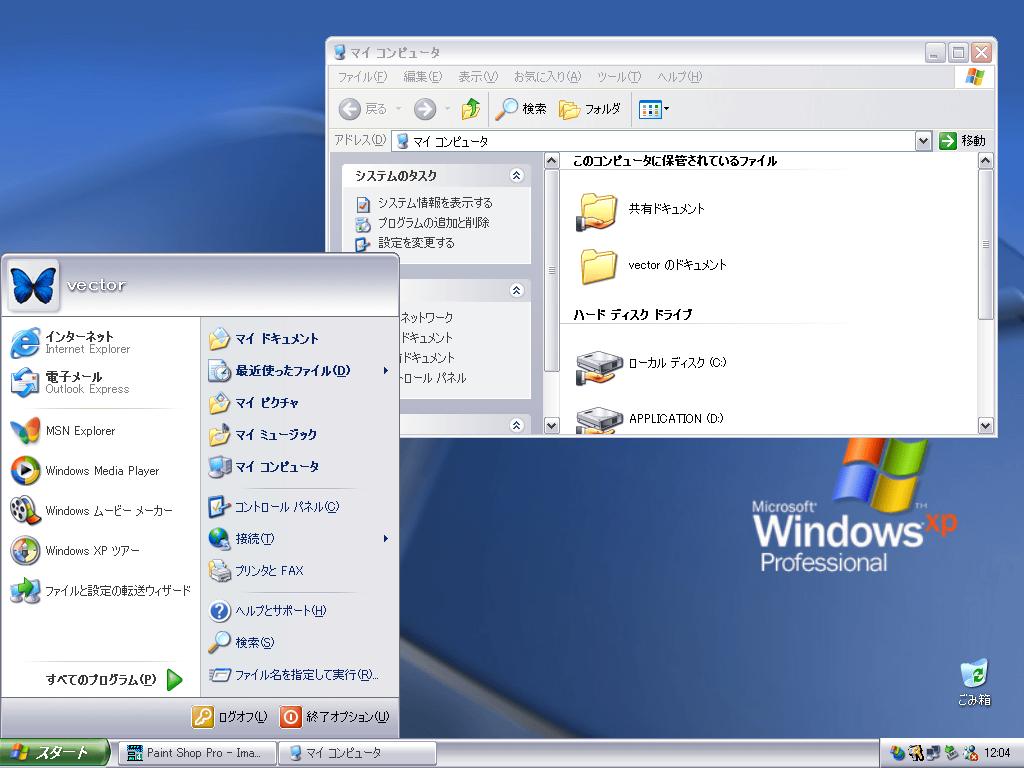
Task: Open the address bar dropdown
Action: (923, 141)
